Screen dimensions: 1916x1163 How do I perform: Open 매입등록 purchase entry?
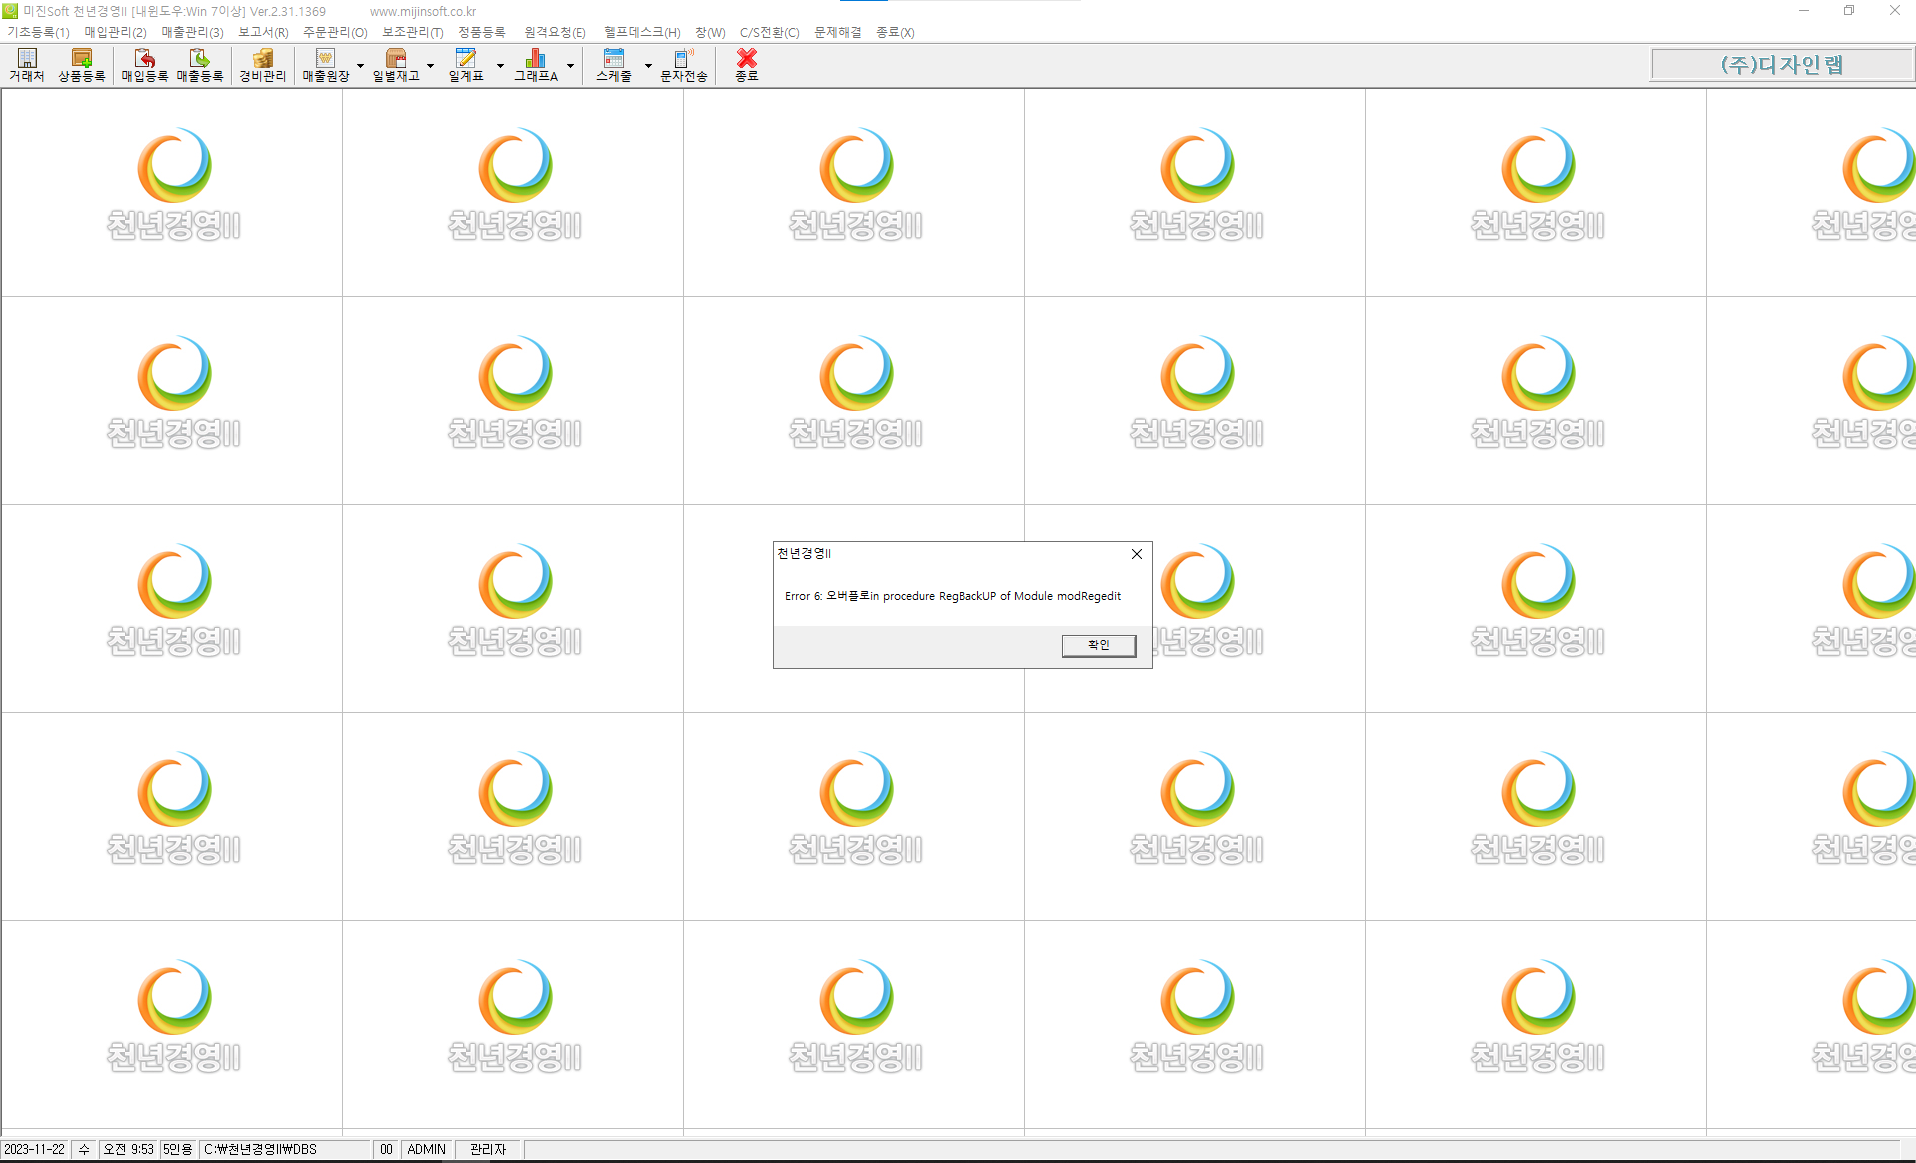click(145, 65)
